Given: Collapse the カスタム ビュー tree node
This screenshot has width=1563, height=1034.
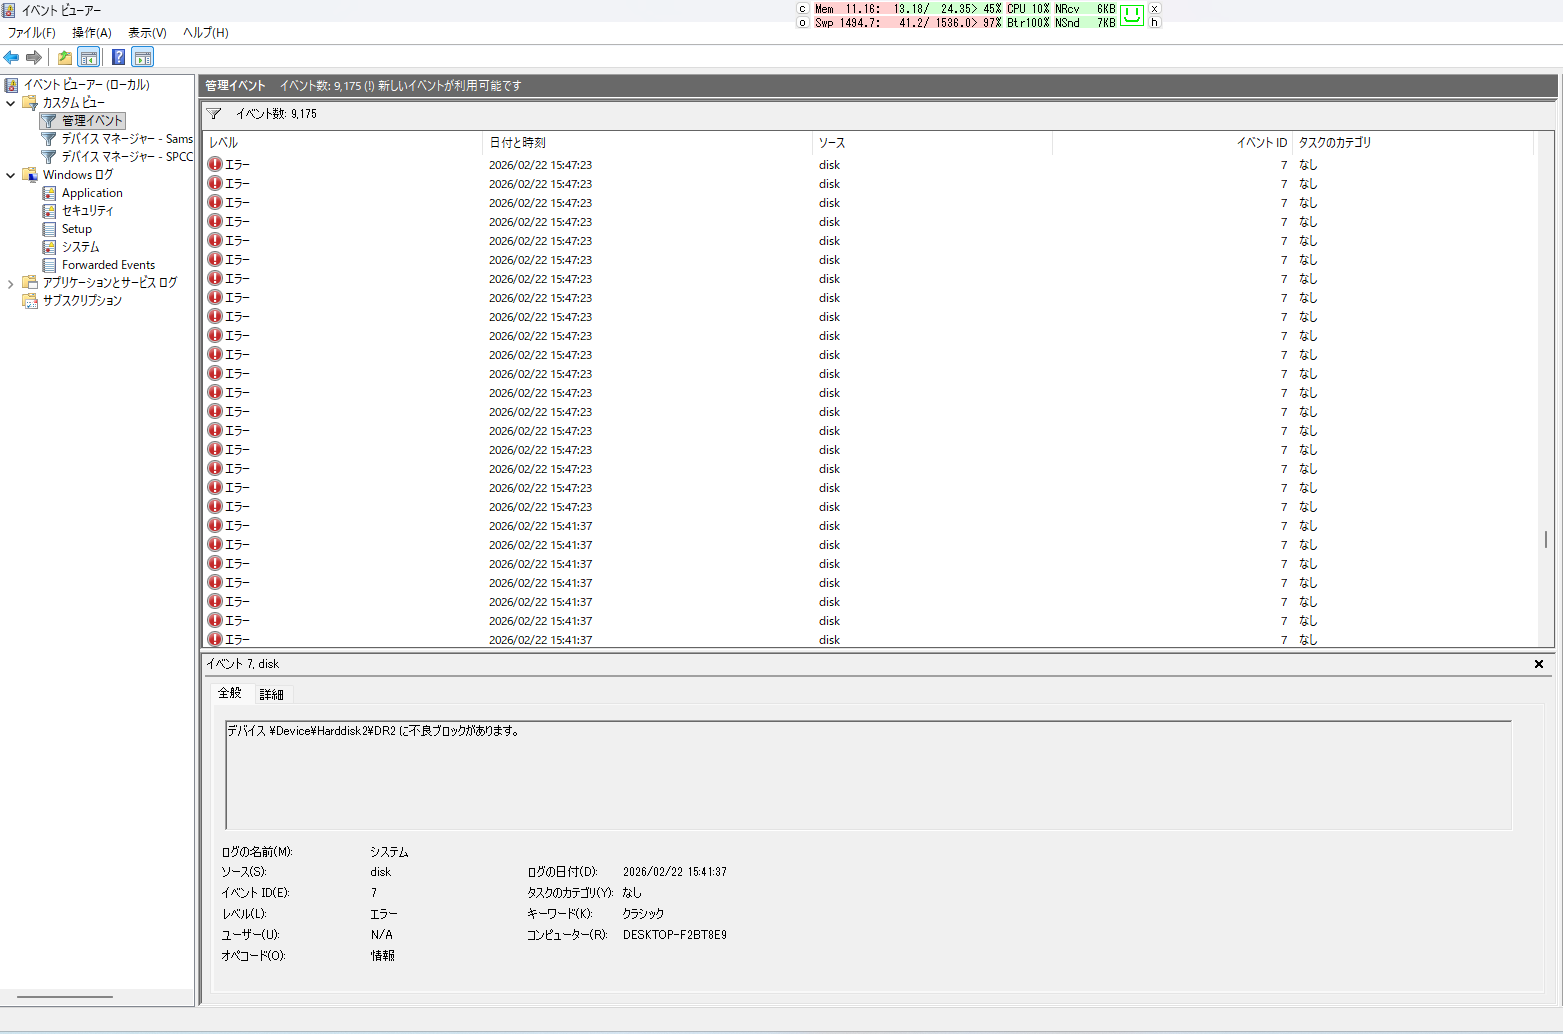Looking at the screenshot, I should (x=11, y=103).
